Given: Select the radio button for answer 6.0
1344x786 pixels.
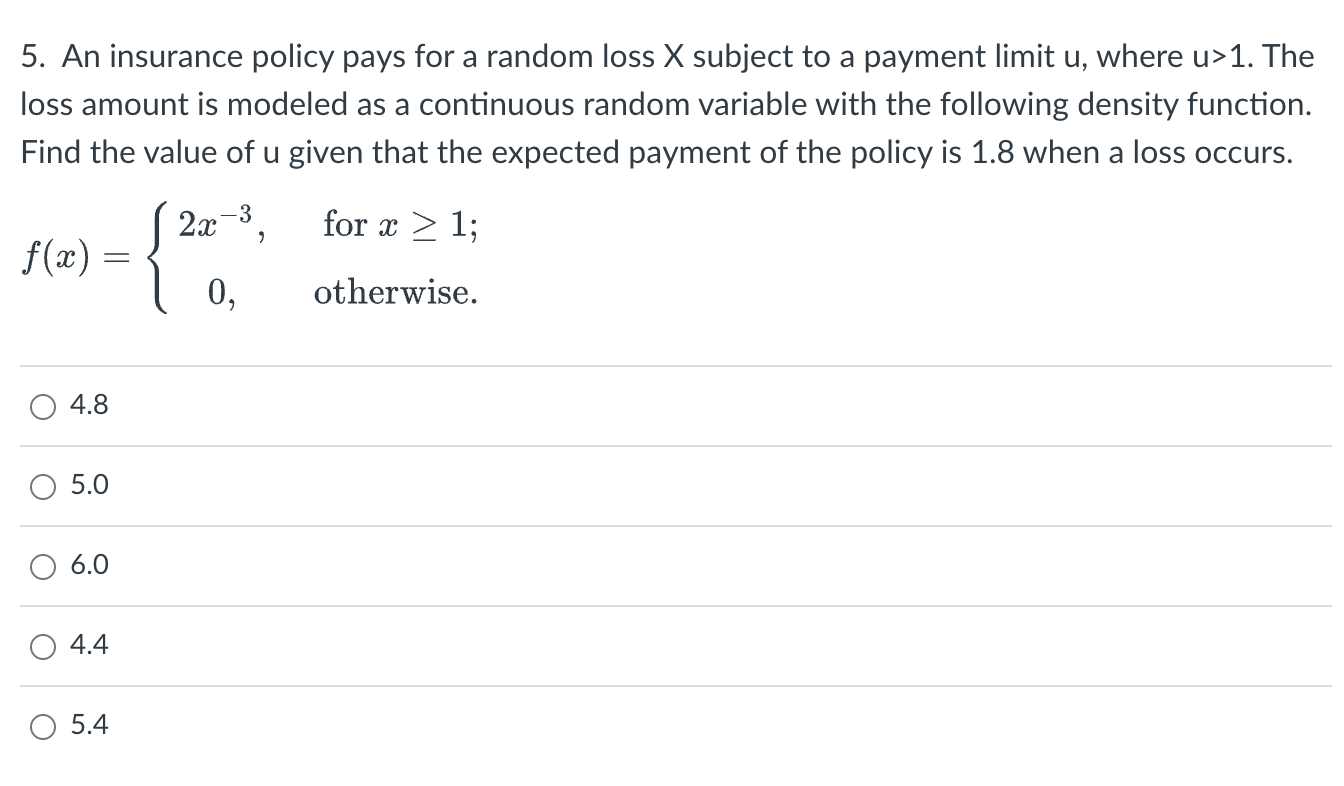Looking at the screenshot, I should pyautogui.click(x=42, y=565).
